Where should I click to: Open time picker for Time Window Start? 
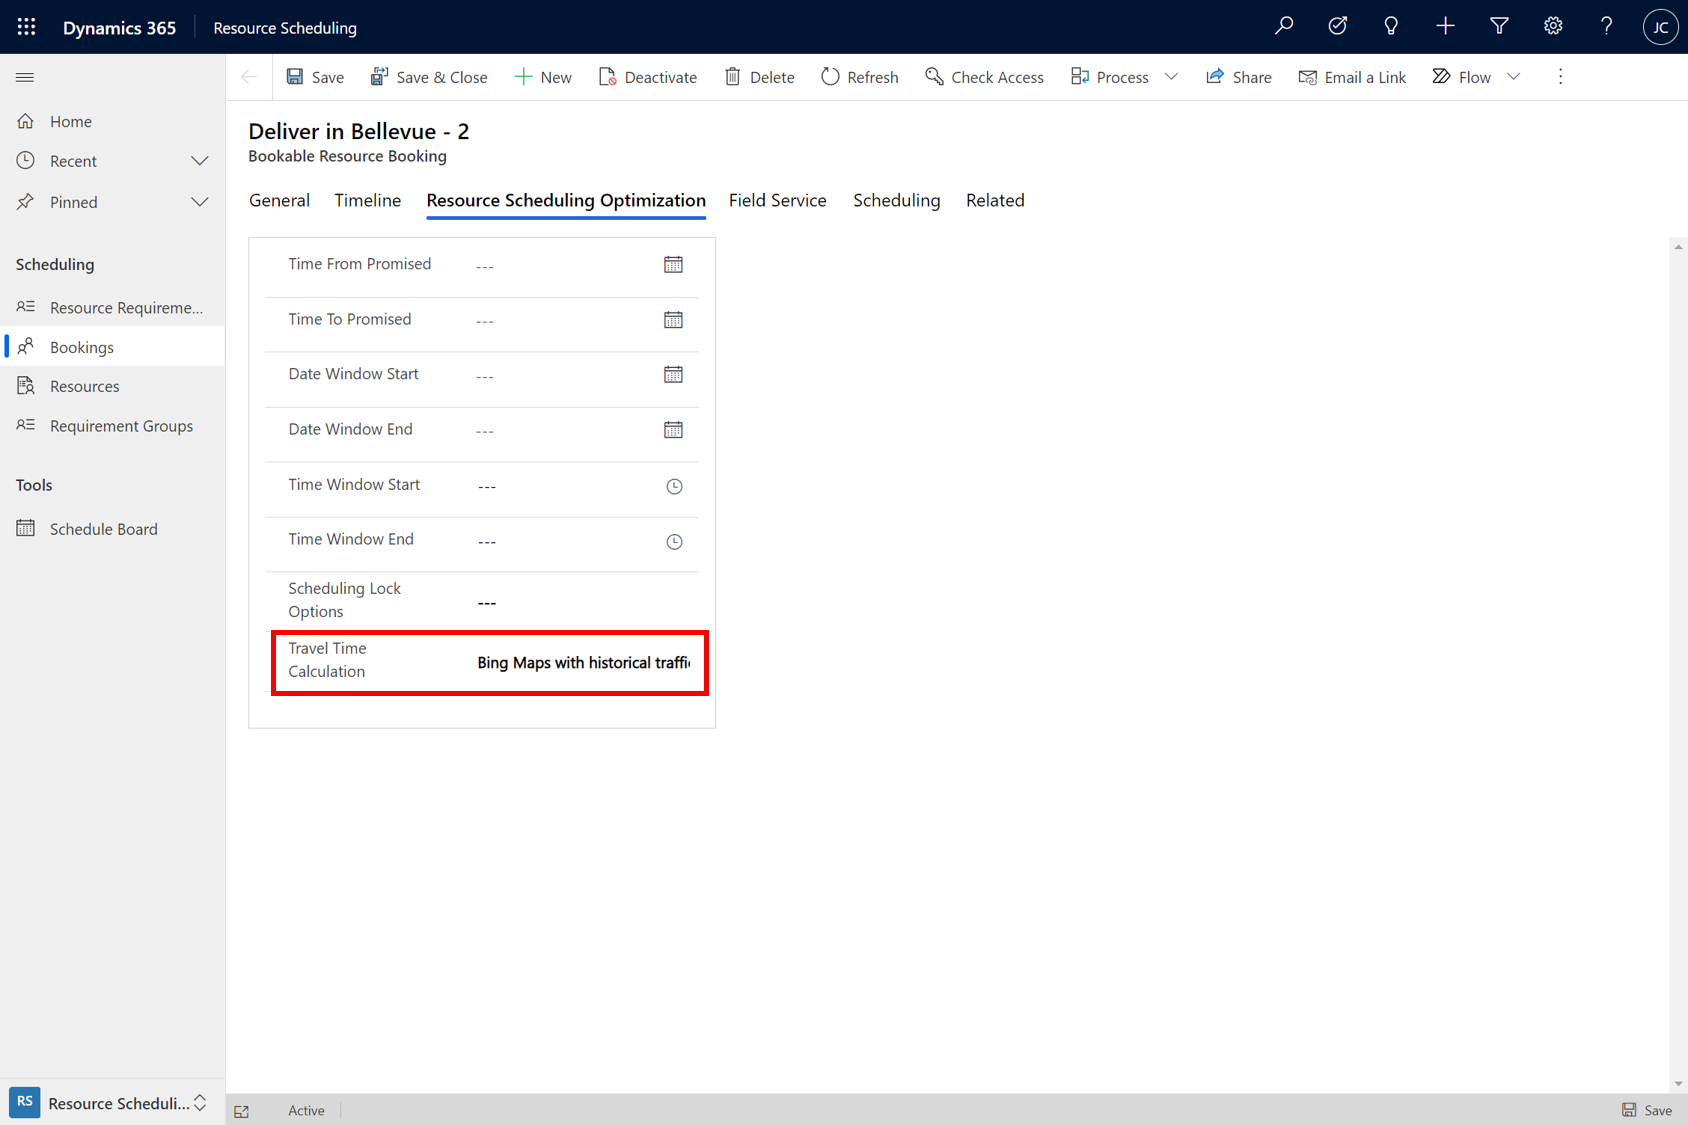[674, 486]
